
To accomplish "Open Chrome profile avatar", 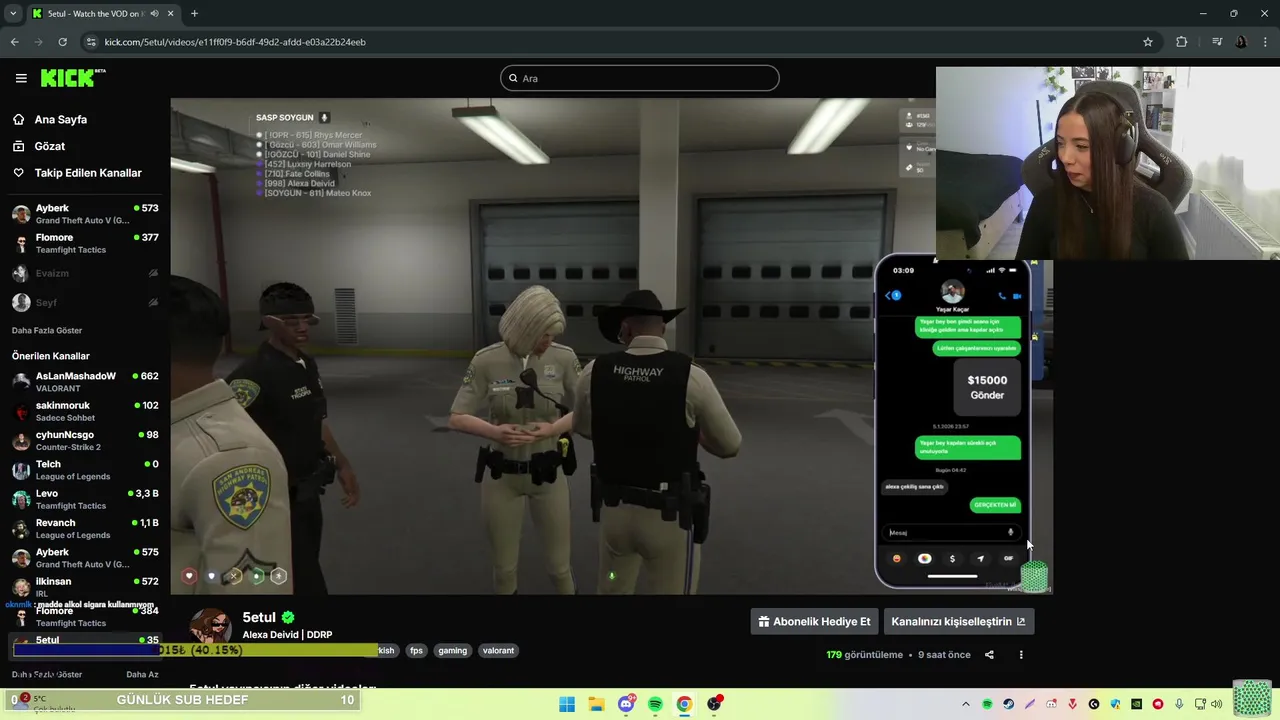I will pyautogui.click(x=1241, y=42).
